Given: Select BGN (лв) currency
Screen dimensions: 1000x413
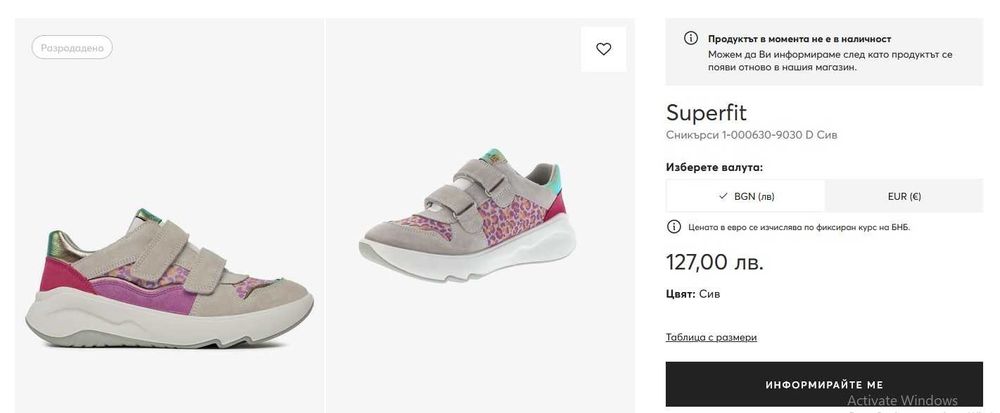Looking at the screenshot, I should tap(746, 196).
